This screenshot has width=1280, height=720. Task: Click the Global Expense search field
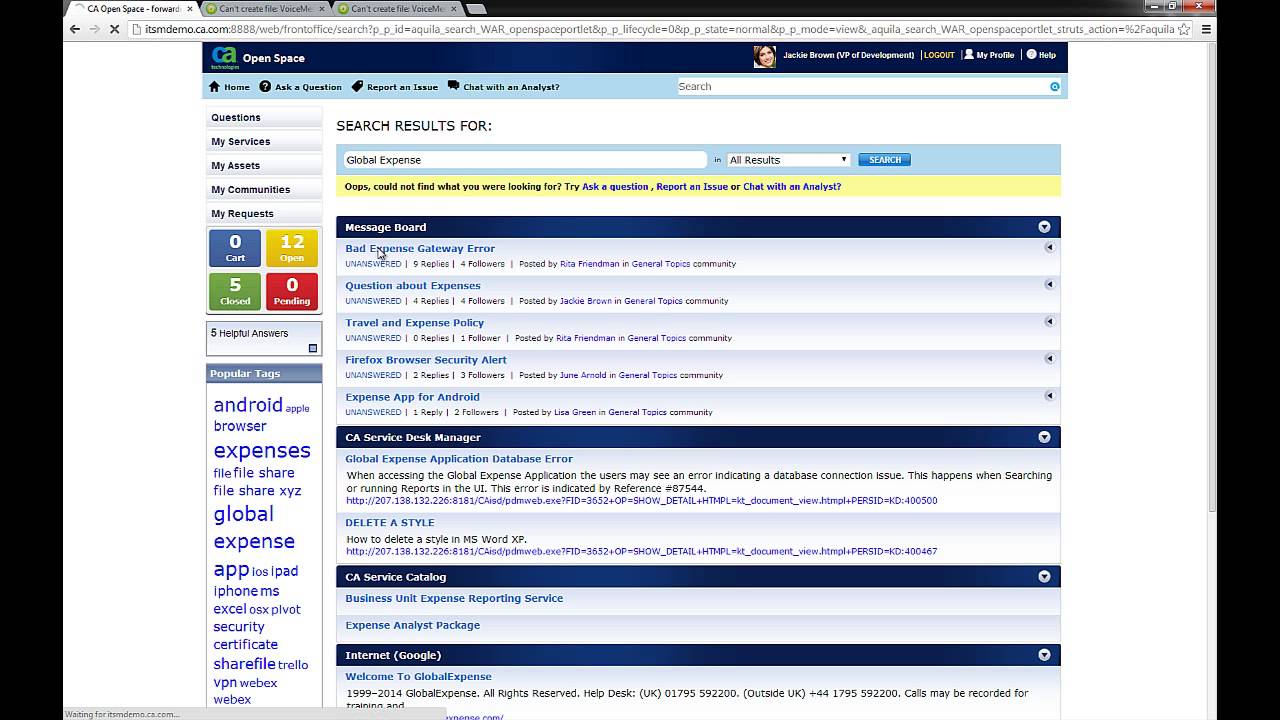tap(524, 160)
